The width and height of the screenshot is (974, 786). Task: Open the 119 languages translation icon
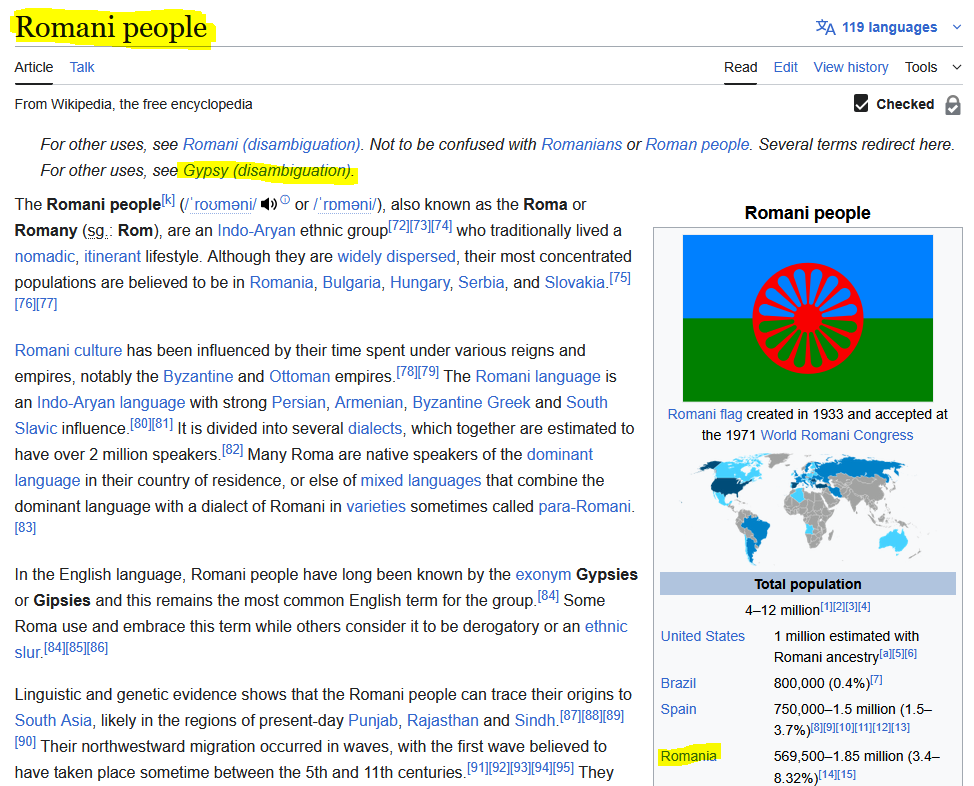click(x=825, y=27)
